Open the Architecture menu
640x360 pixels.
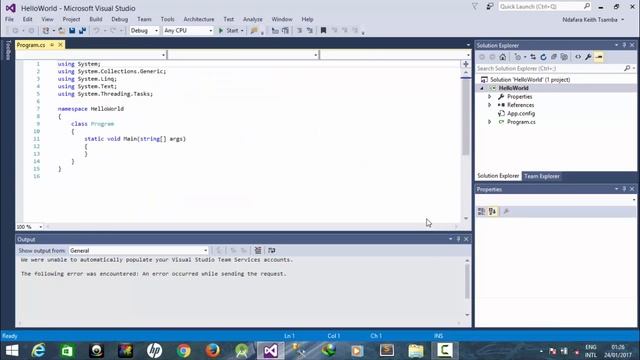(199, 19)
